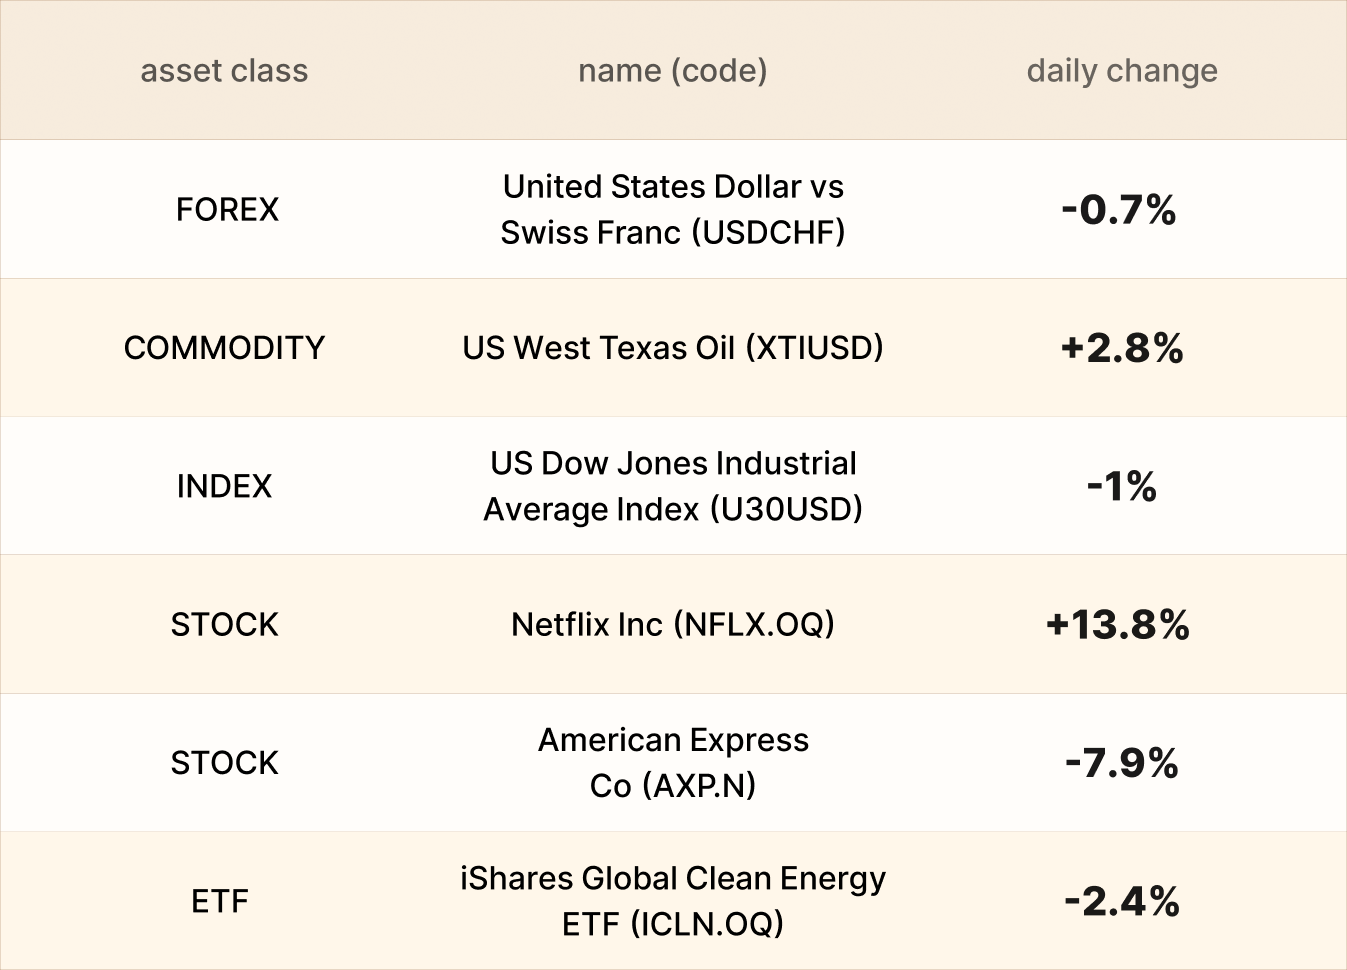Click the 'asset class' column header
The height and width of the screenshot is (970, 1347).
pyautogui.click(x=224, y=71)
